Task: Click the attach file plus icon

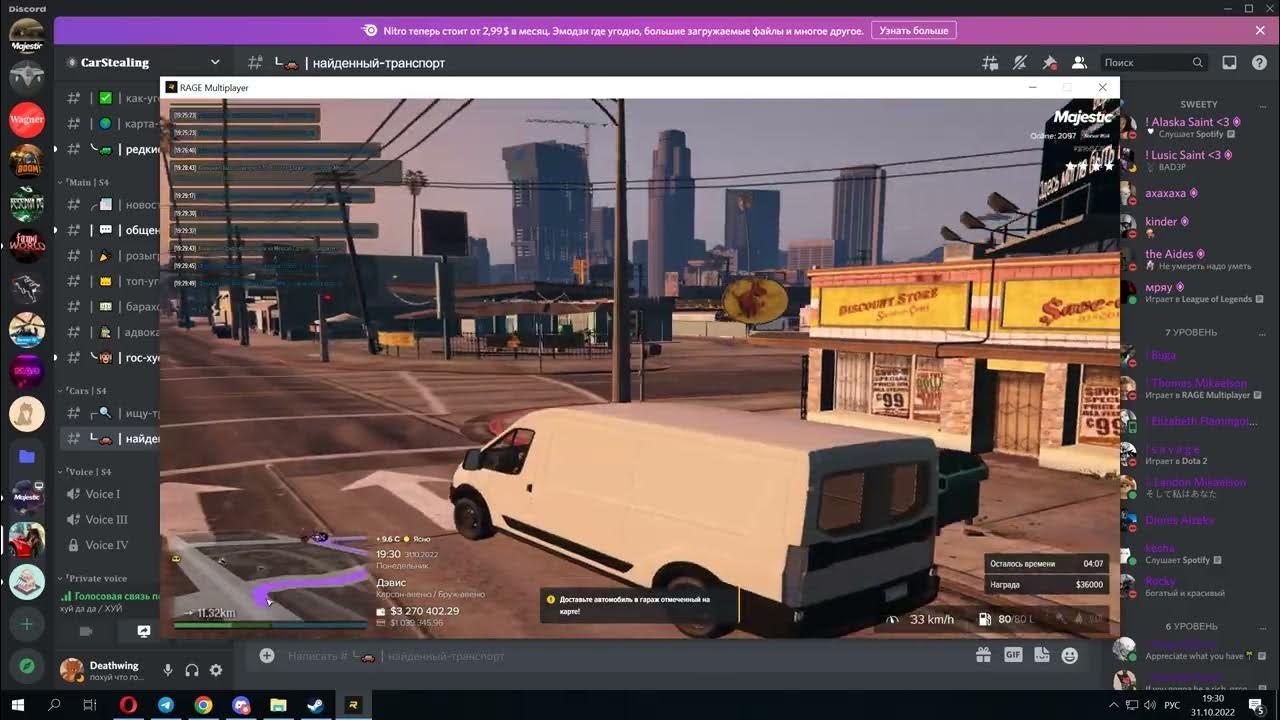Action: pos(267,656)
